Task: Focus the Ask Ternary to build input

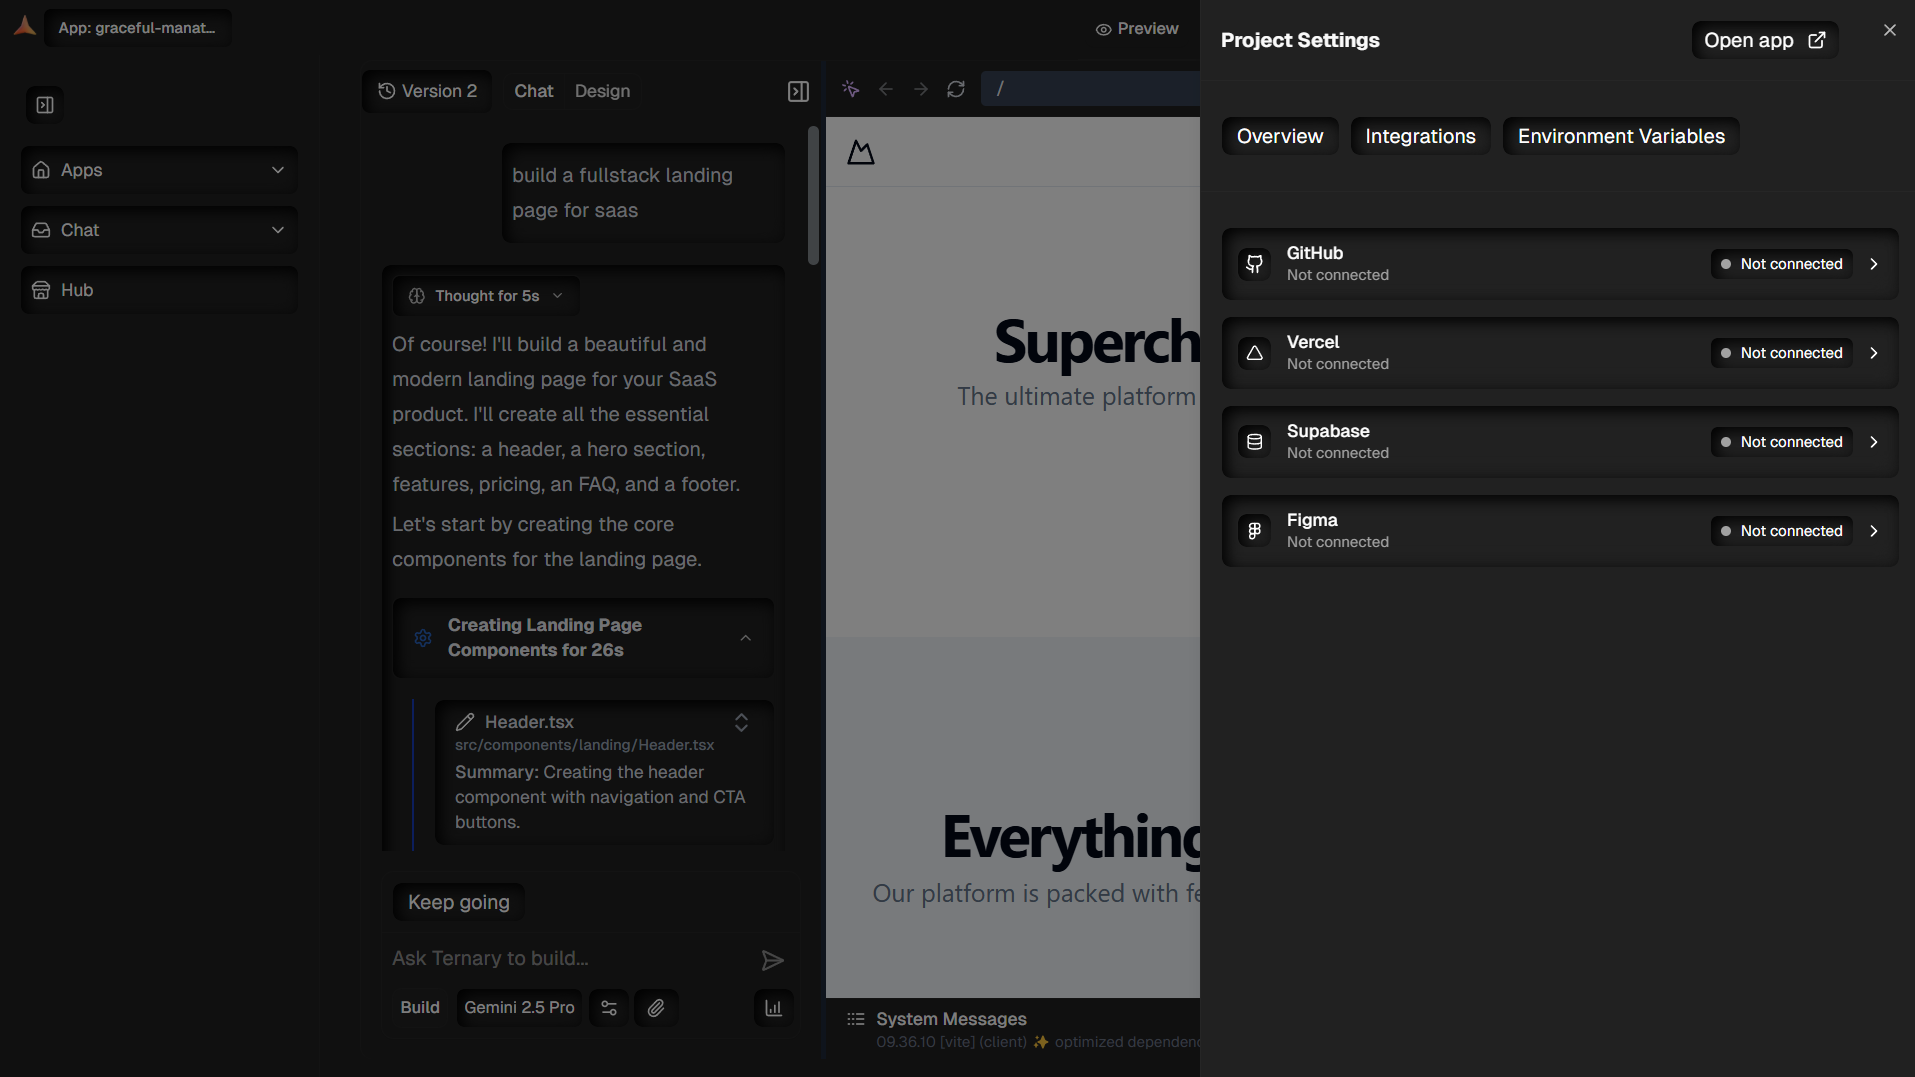Action: [570, 959]
